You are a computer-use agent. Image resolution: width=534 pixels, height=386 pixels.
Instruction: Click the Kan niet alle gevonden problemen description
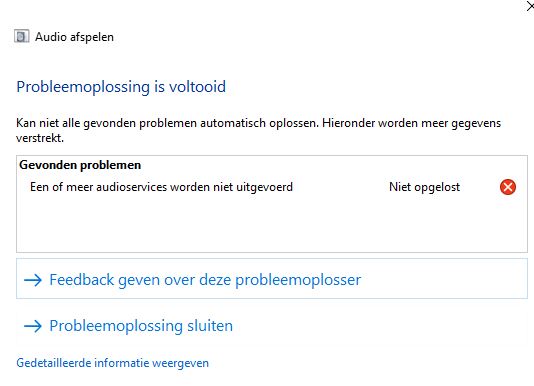[258, 130]
